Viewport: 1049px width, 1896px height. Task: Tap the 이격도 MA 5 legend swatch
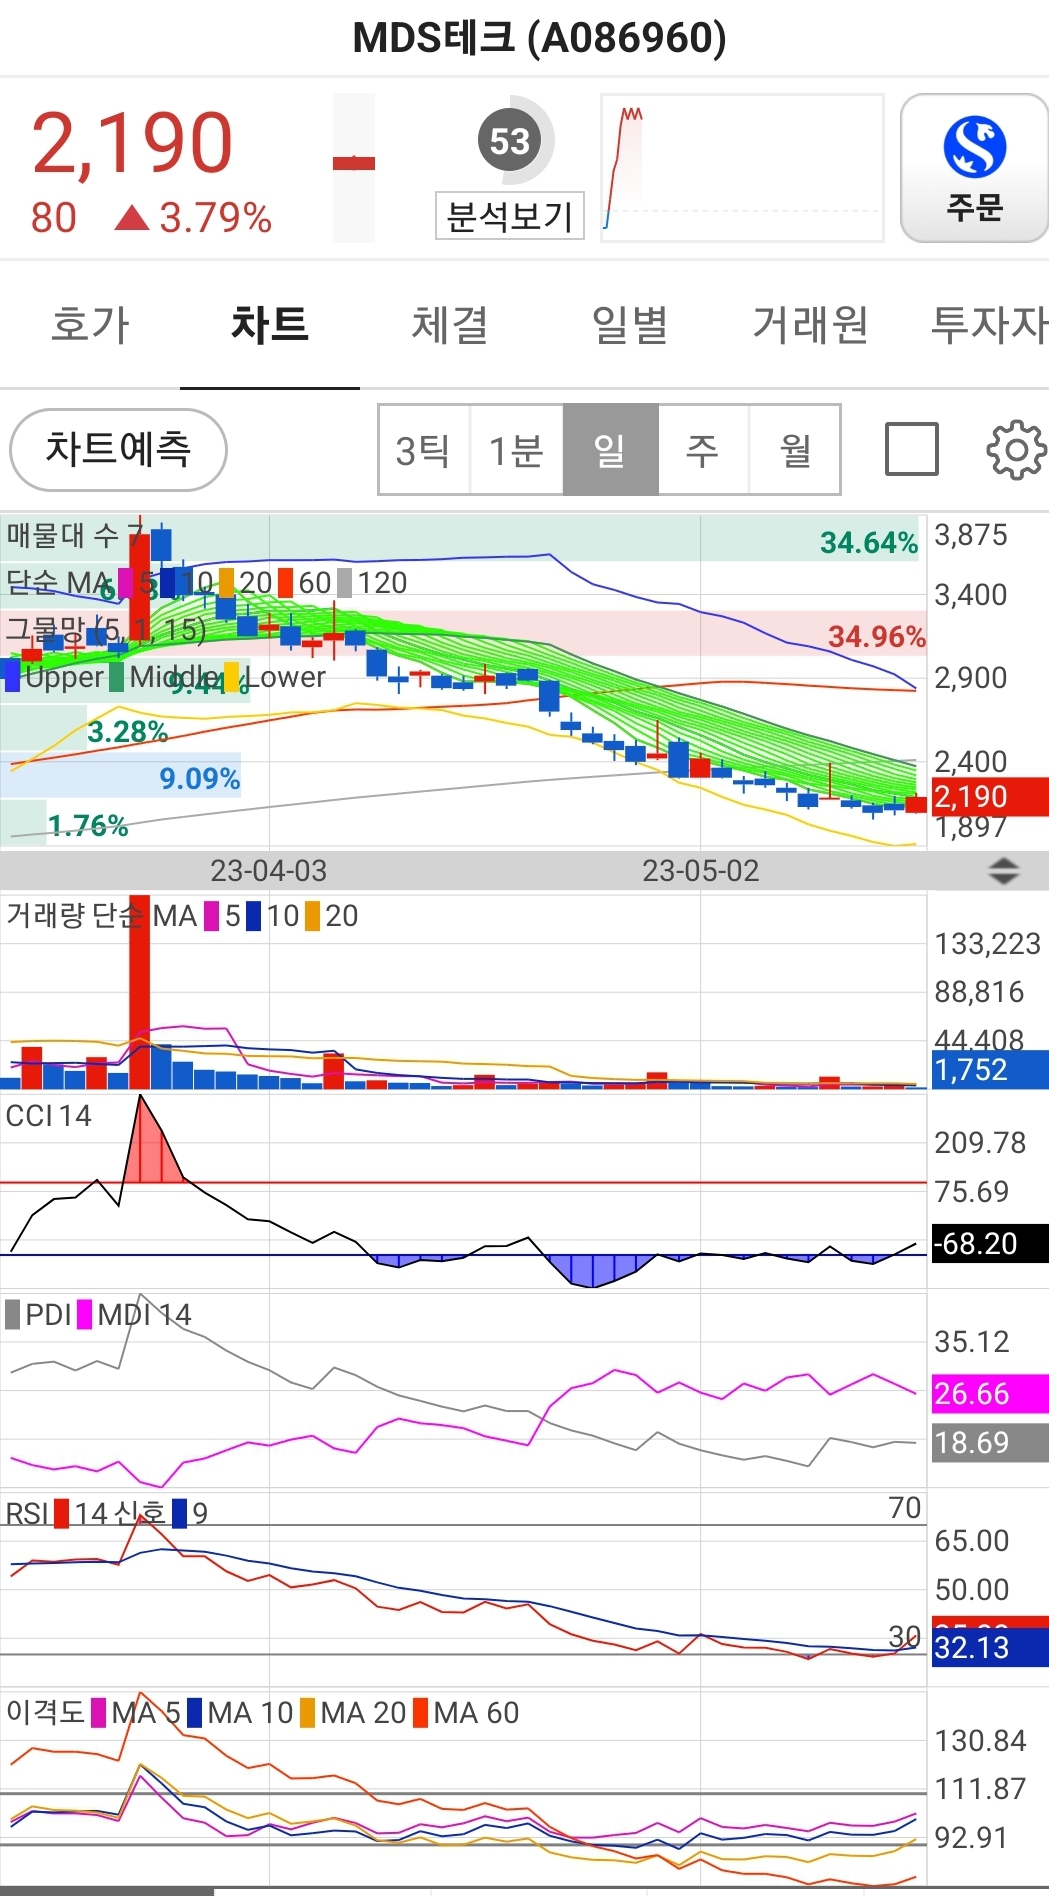99,1712
